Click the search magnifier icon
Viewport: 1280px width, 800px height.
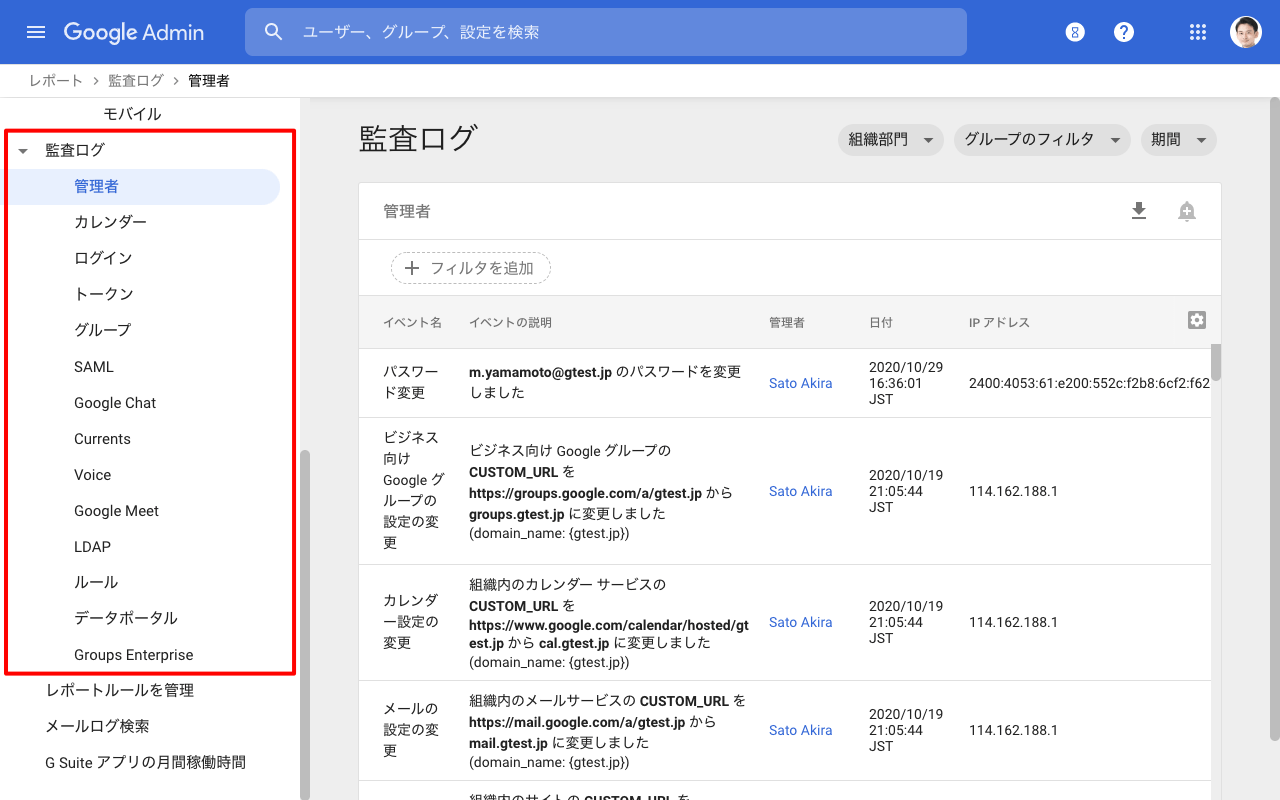274,32
